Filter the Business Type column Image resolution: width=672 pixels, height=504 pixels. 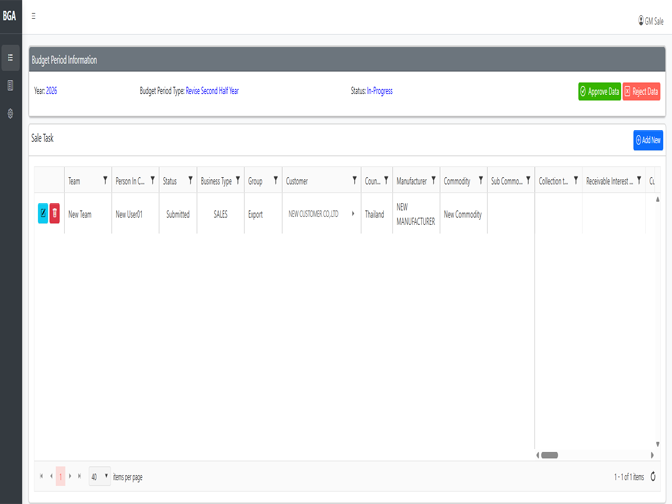pos(237,180)
